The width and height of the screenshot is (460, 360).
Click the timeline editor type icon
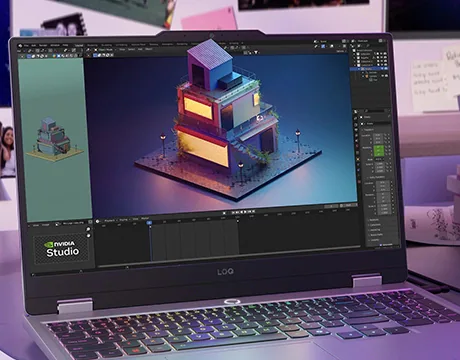click(97, 221)
